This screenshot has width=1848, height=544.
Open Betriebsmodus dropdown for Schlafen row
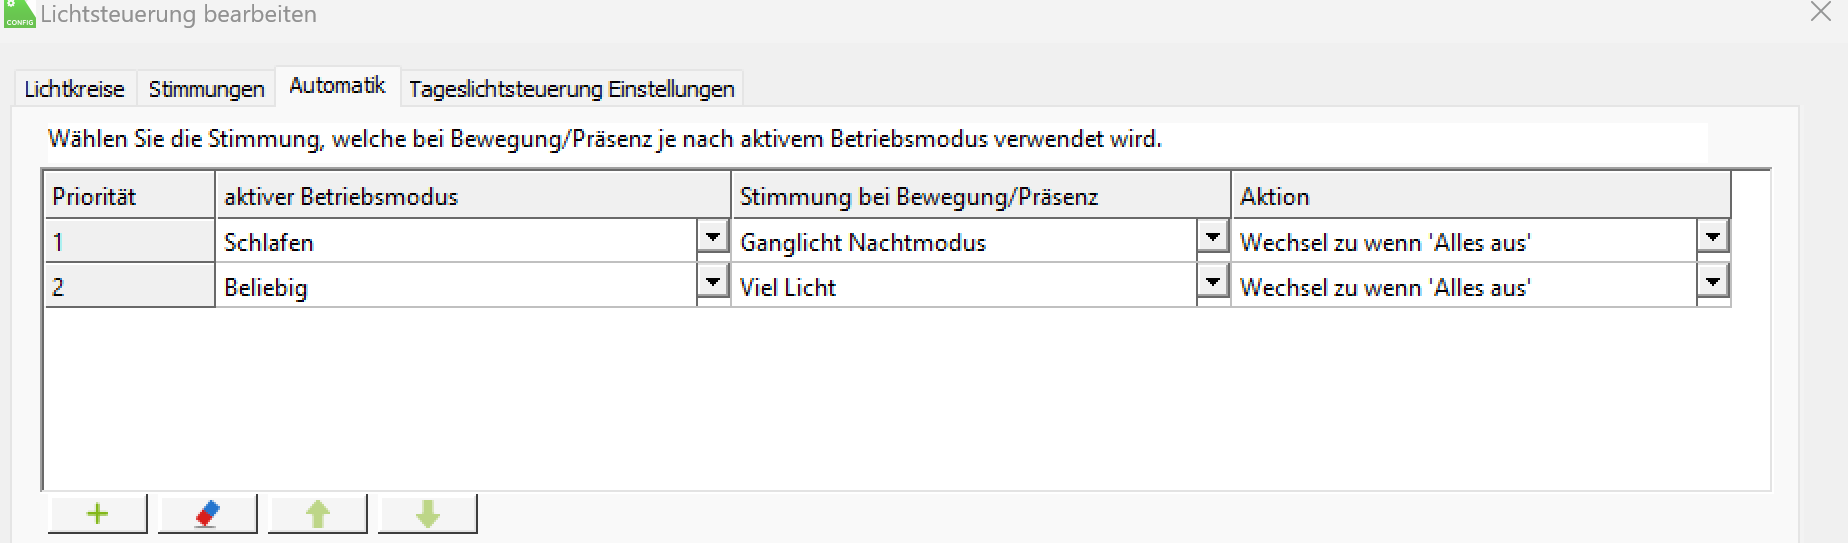point(712,238)
